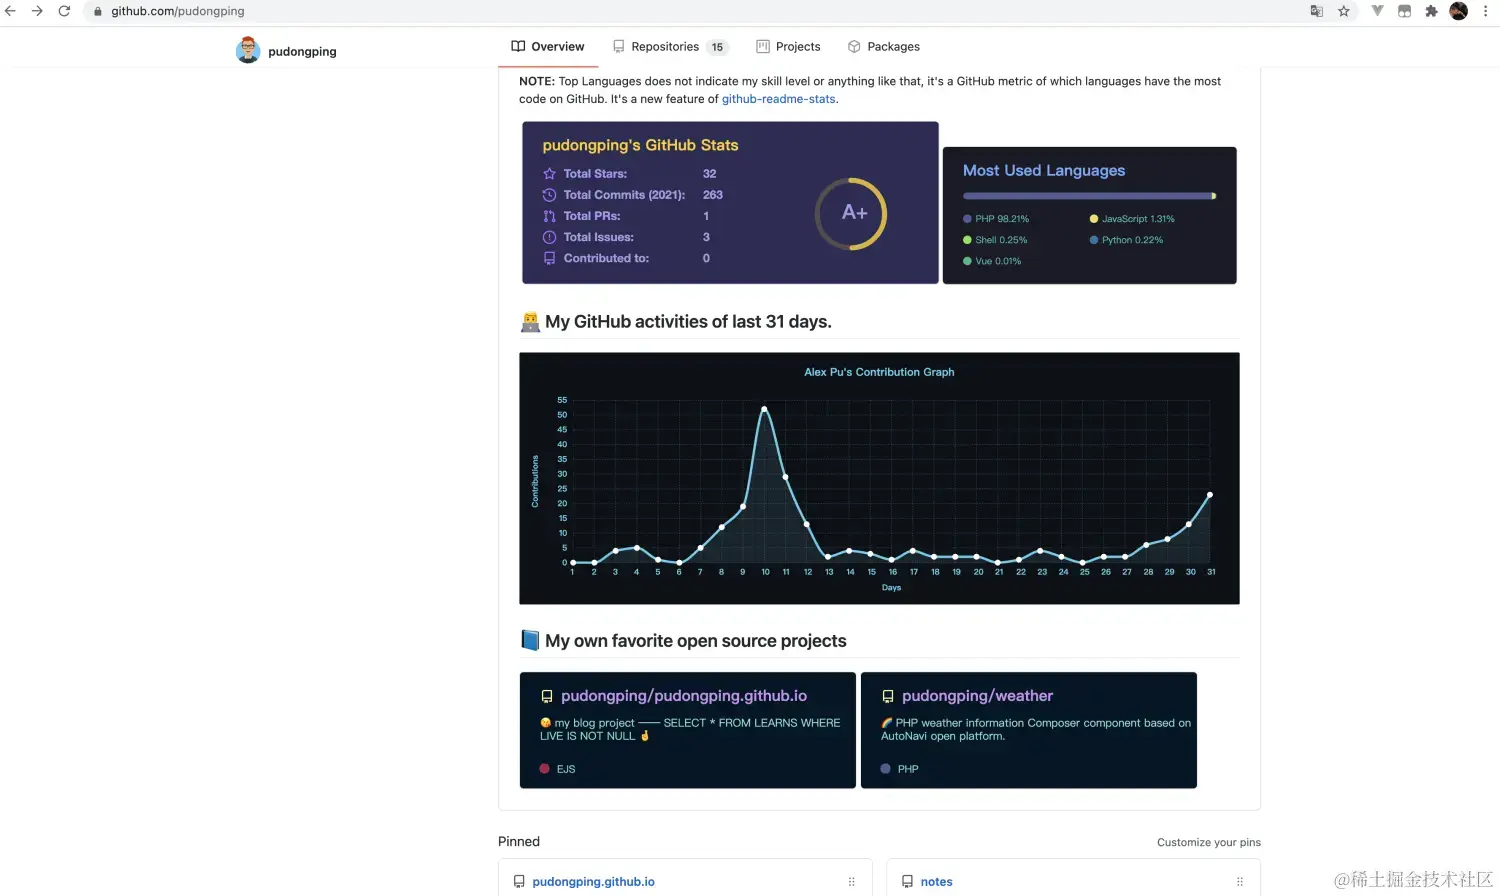Click the Python 0.22% color dot
1500x896 pixels.
tap(1094, 240)
